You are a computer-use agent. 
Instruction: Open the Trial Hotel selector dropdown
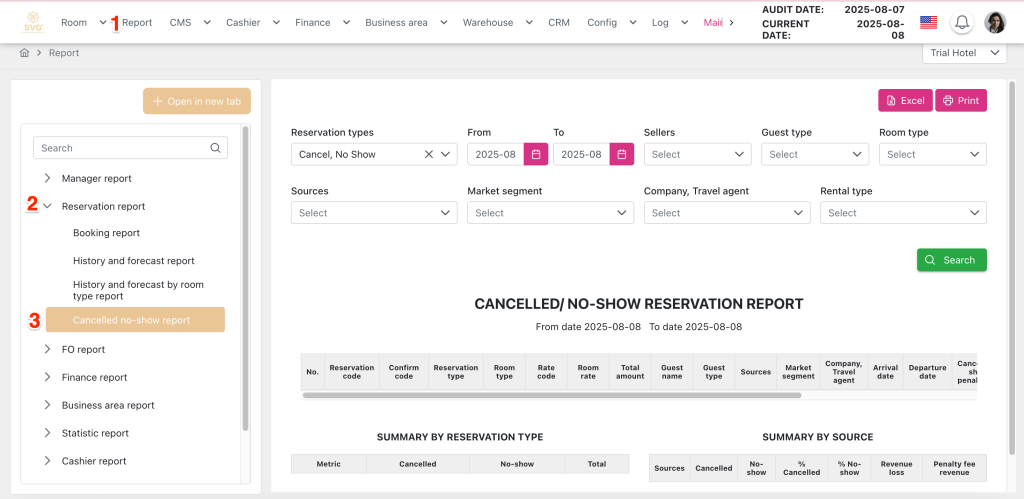click(964, 53)
